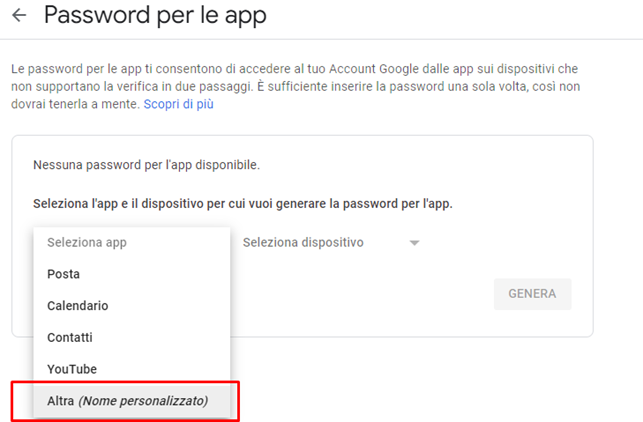Choose 'Calendario' in the app menu

[x=77, y=306]
